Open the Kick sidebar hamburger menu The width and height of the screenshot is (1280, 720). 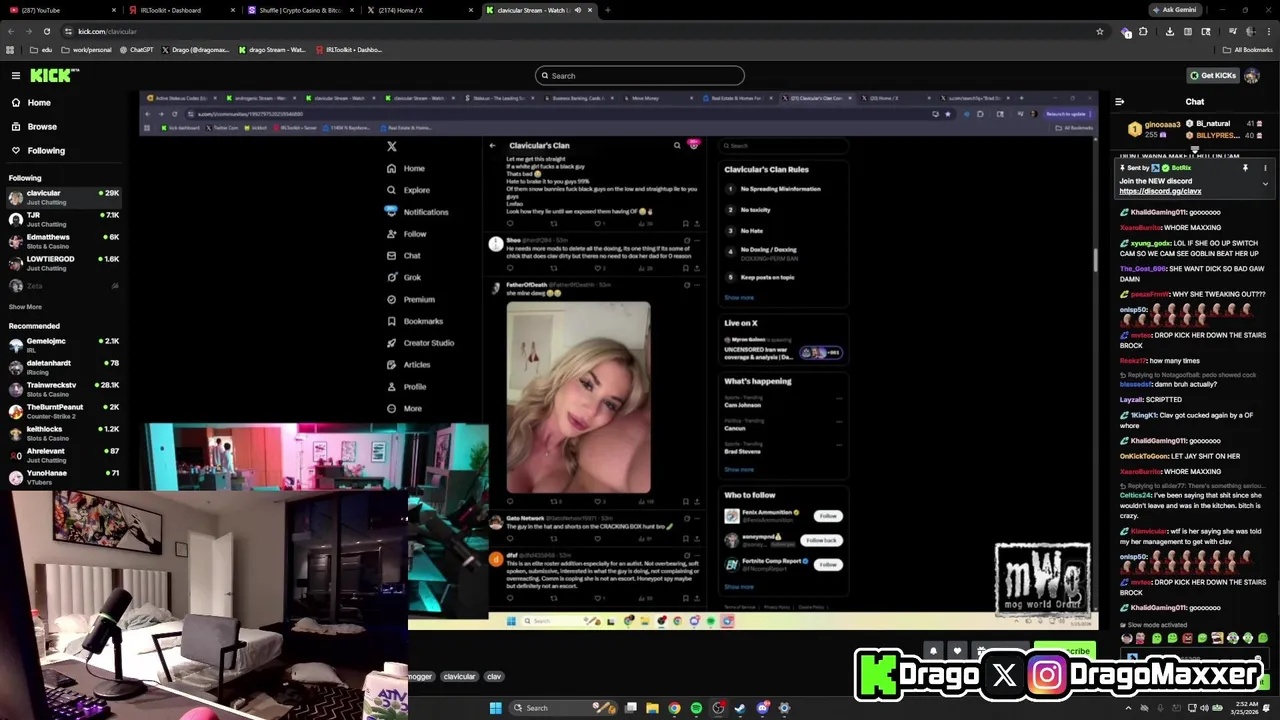coord(15,75)
